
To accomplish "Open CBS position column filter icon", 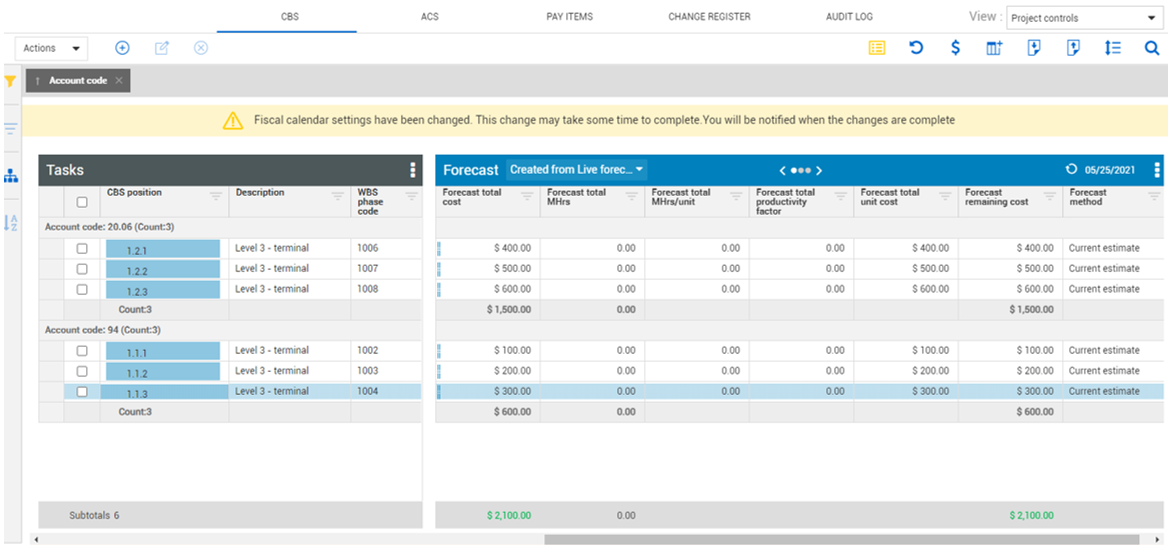I will pos(216,196).
